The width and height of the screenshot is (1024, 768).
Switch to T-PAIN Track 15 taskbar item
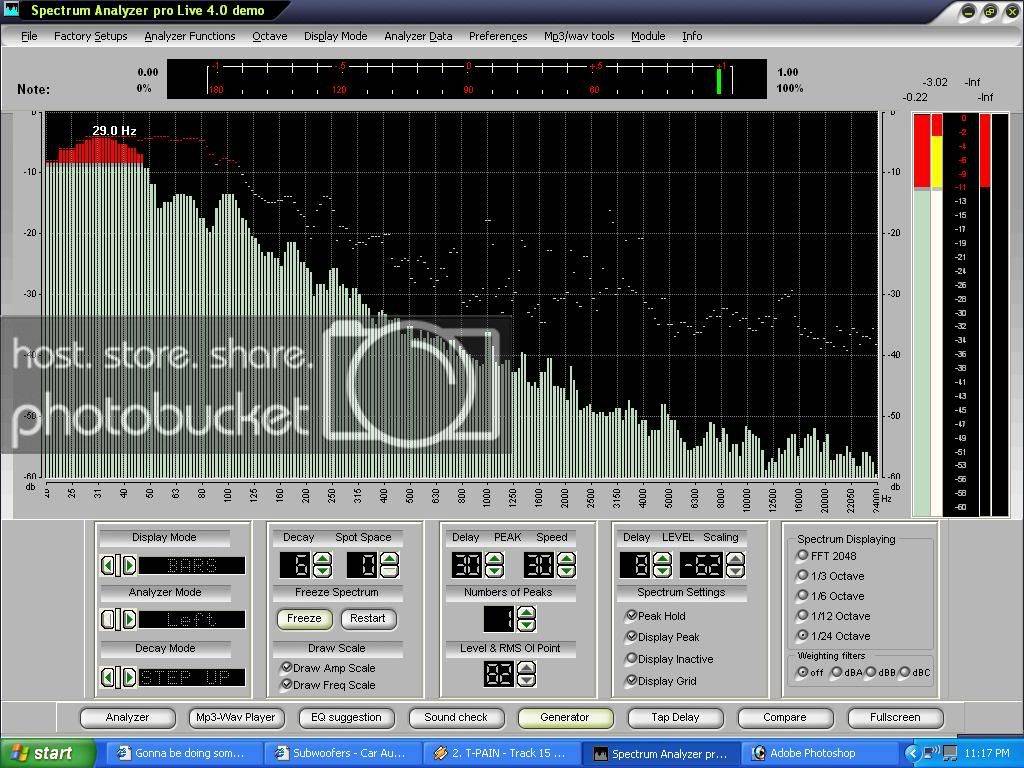click(501, 754)
